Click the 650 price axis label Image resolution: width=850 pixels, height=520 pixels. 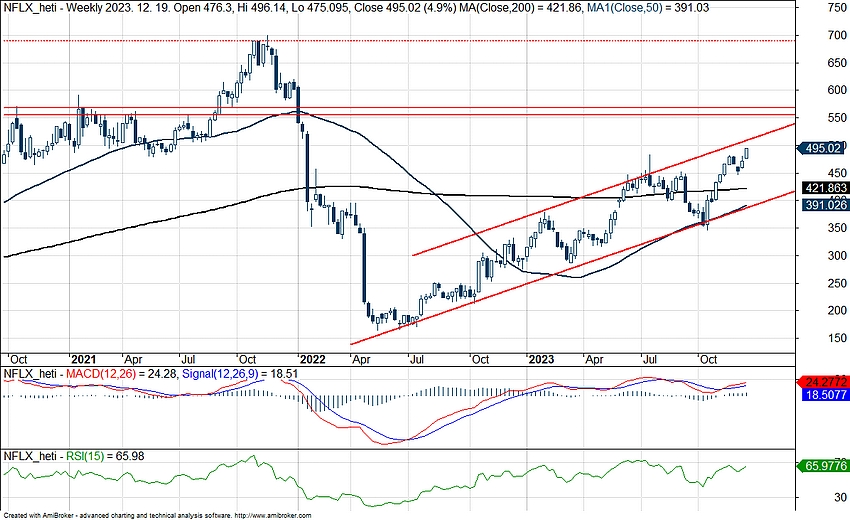[x=837, y=63]
